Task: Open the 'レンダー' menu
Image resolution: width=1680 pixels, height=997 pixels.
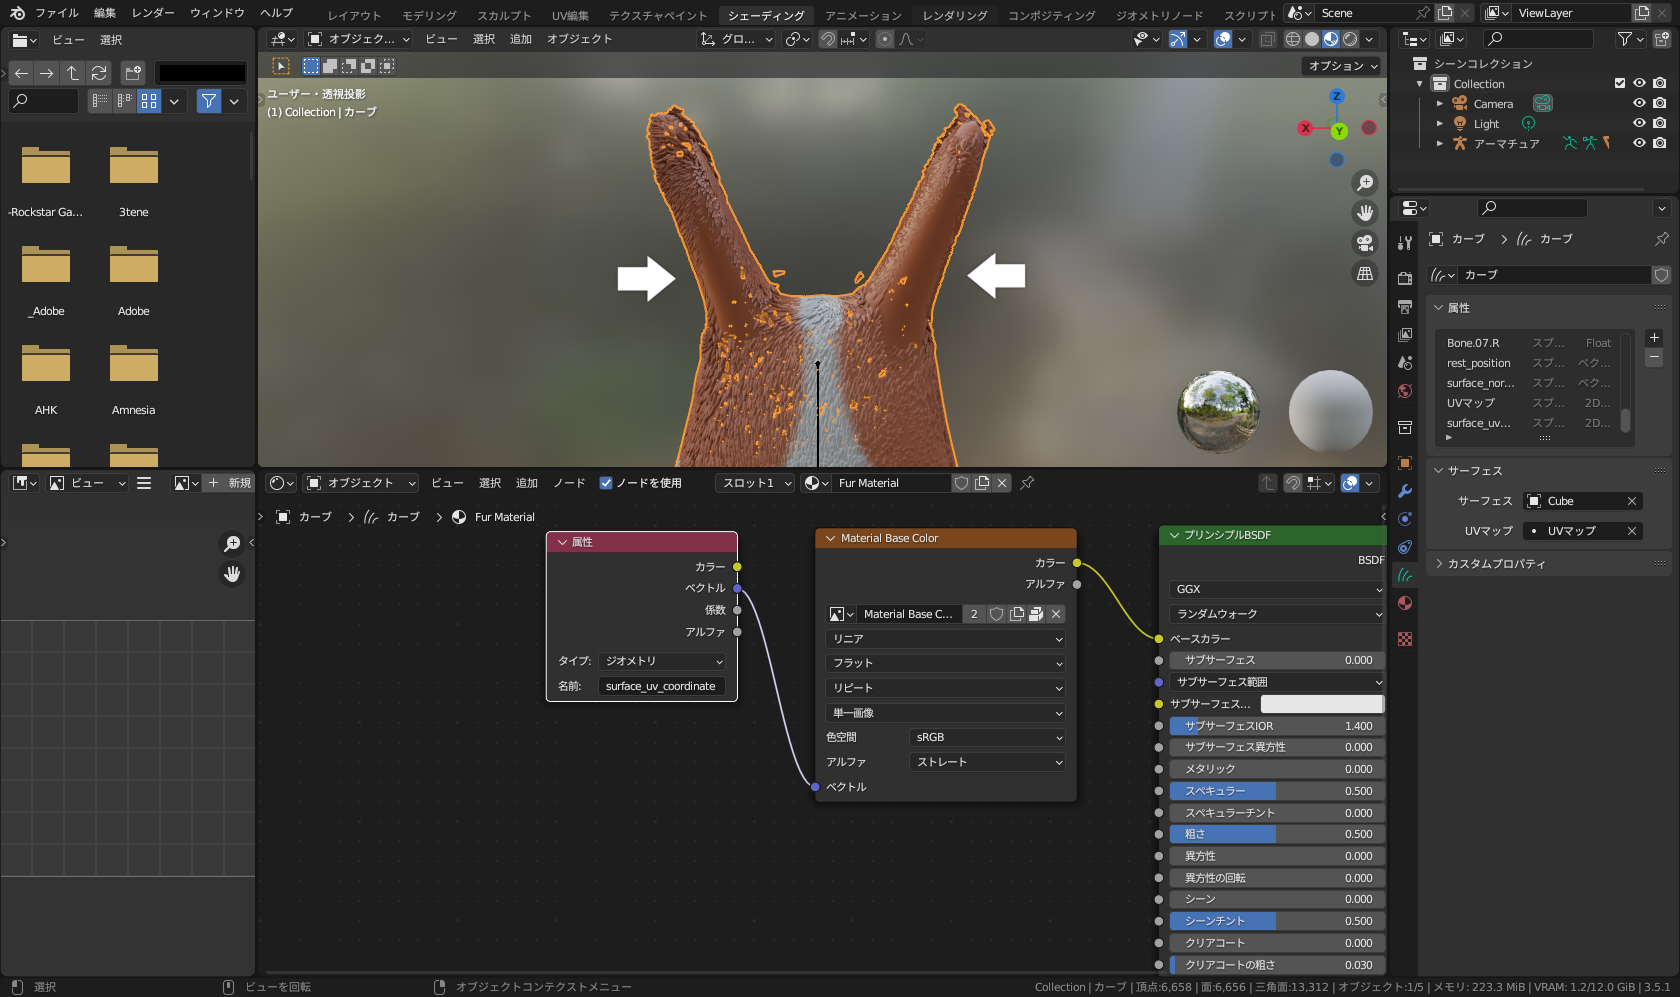Action: pos(153,13)
